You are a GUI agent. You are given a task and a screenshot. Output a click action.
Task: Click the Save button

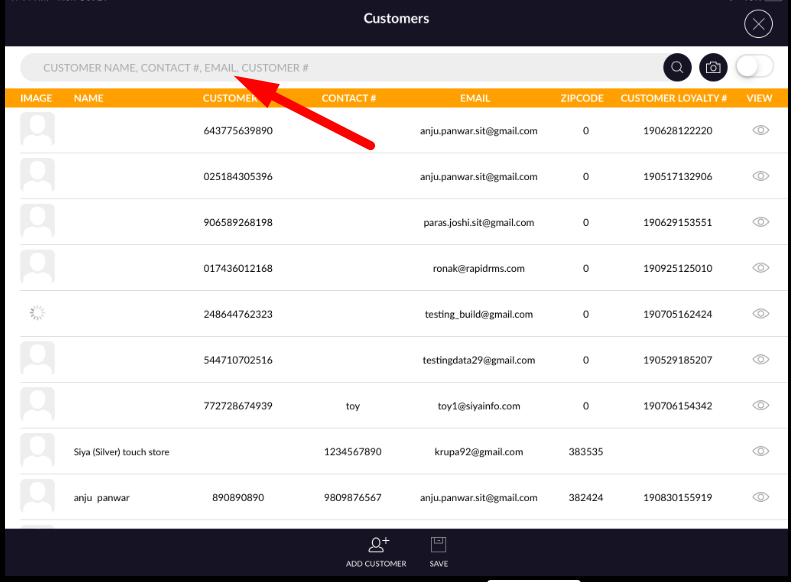(x=438, y=551)
